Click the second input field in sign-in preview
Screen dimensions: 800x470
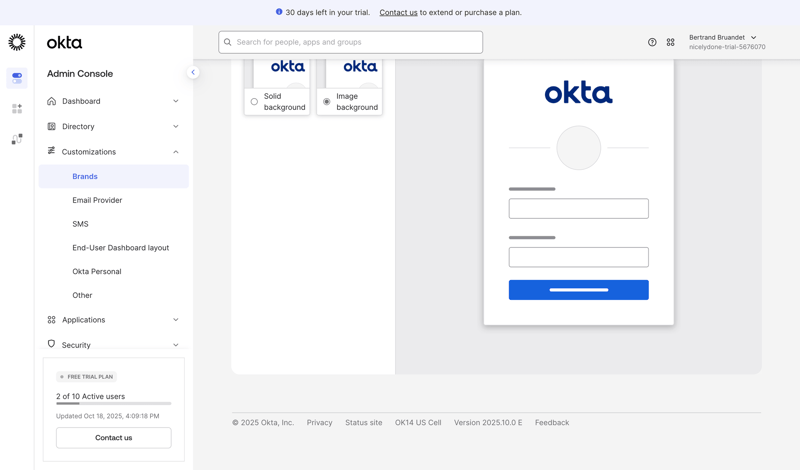[x=579, y=257]
